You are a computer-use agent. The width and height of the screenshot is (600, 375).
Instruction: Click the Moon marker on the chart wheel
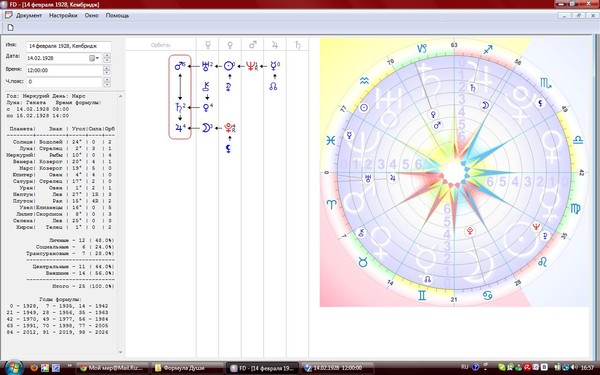[485, 105]
